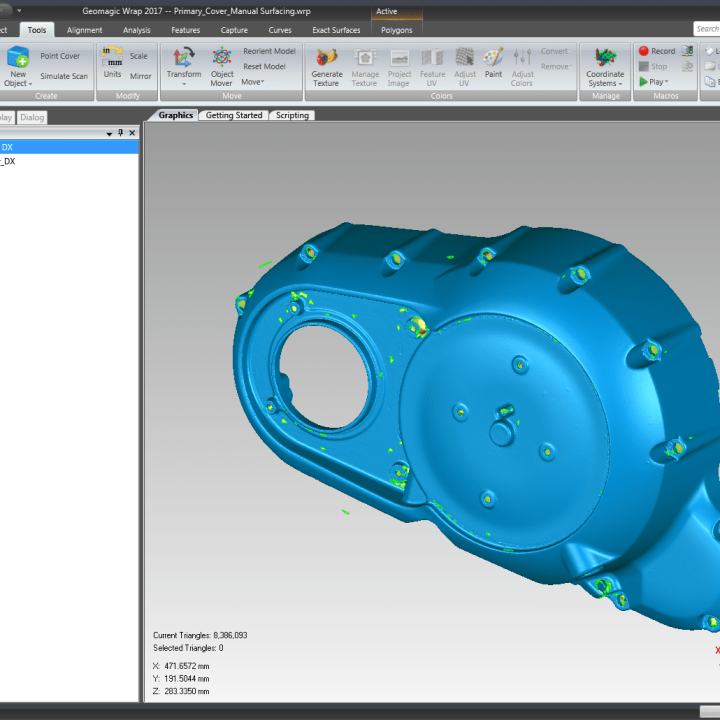
Task: Click the Z: 283.3350 mm readout
Action: pos(181,692)
